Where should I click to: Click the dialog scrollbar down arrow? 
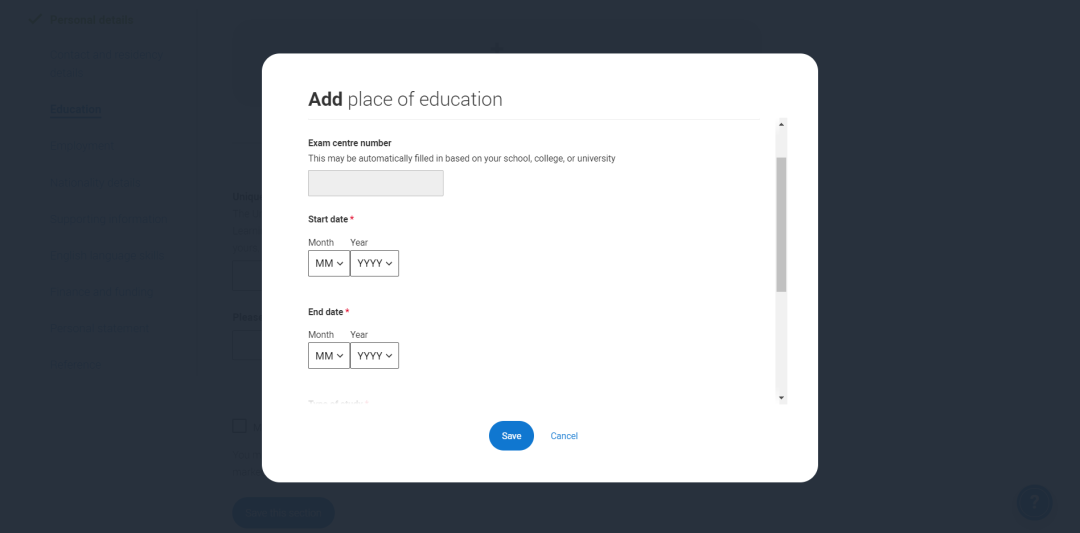click(x=781, y=398)
